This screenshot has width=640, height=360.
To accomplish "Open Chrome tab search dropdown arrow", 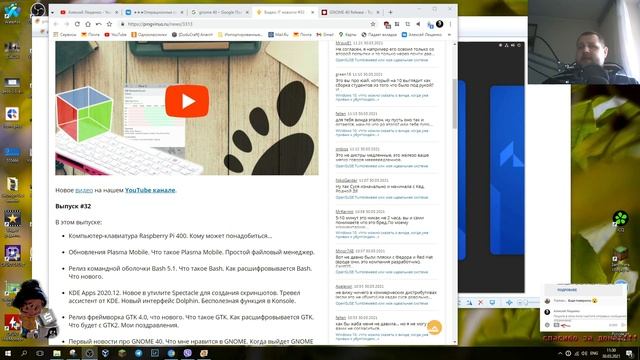I will point(52,12).
